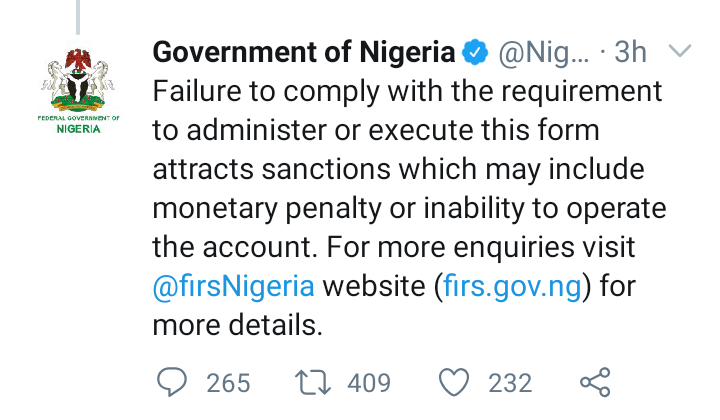Open the @firsNigeria mention link

point(233,287)
